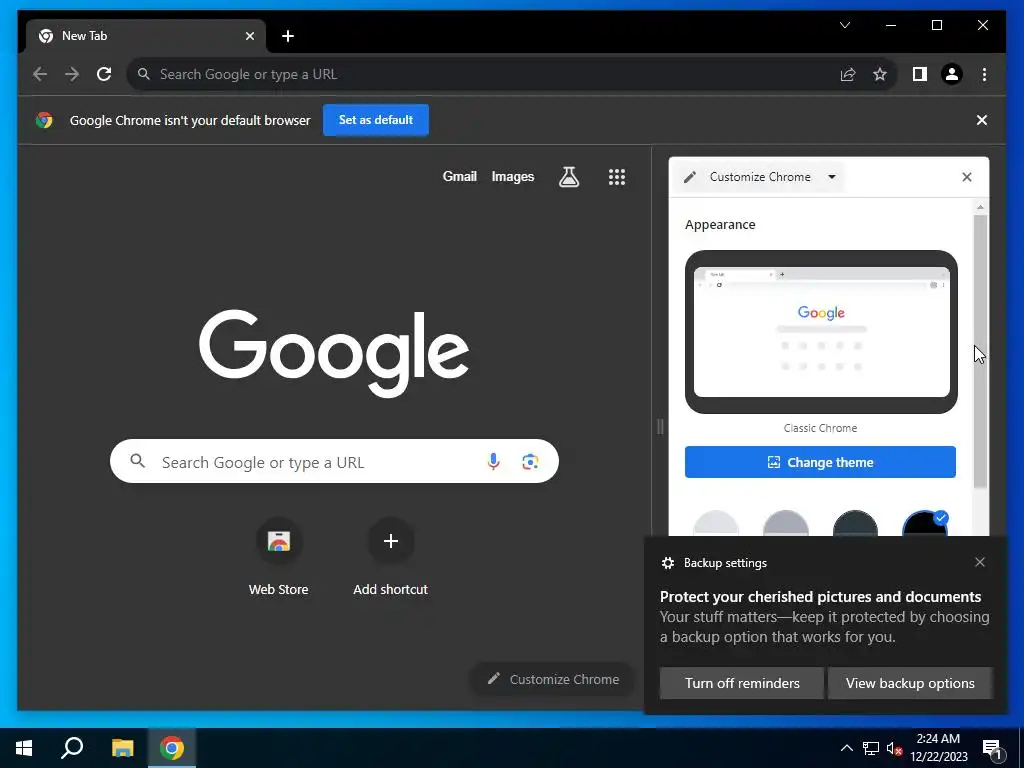This screenshot has height=768, width=1024.
Task: Open the Google apps grid icon
Action: (x=617, y=176)
